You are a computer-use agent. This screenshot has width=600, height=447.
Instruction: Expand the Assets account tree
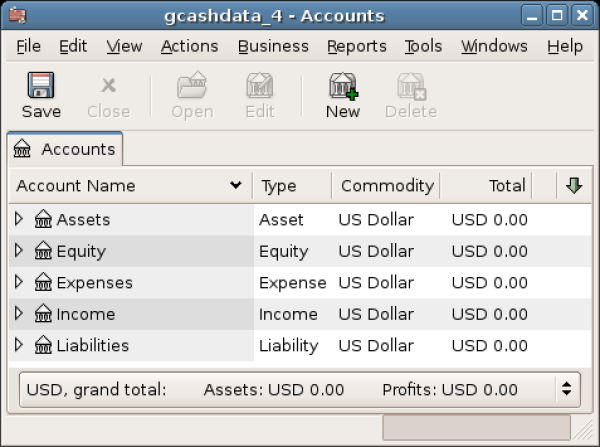[19, 219]
